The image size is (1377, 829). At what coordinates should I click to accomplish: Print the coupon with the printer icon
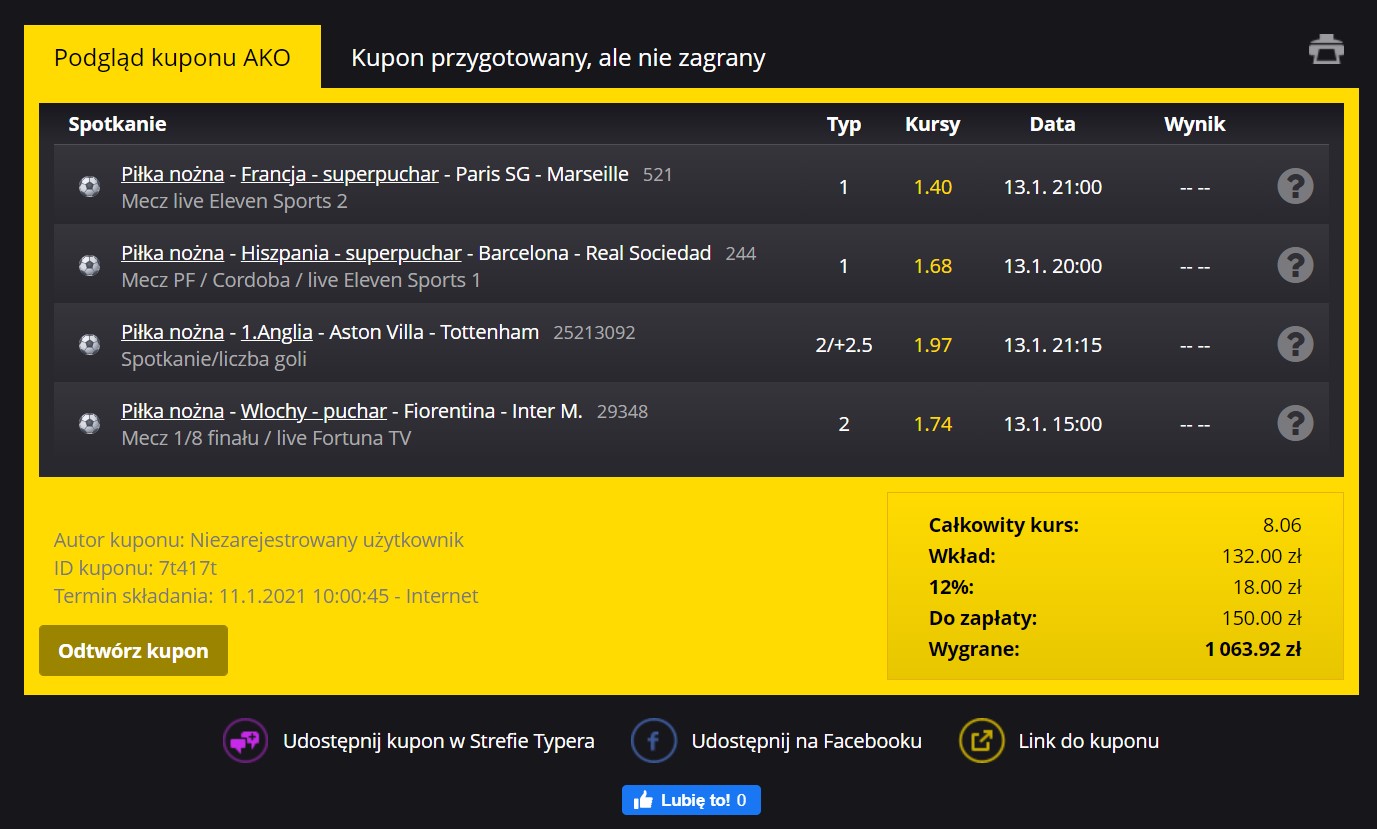pyautogui.click(x=1326, y=49)
